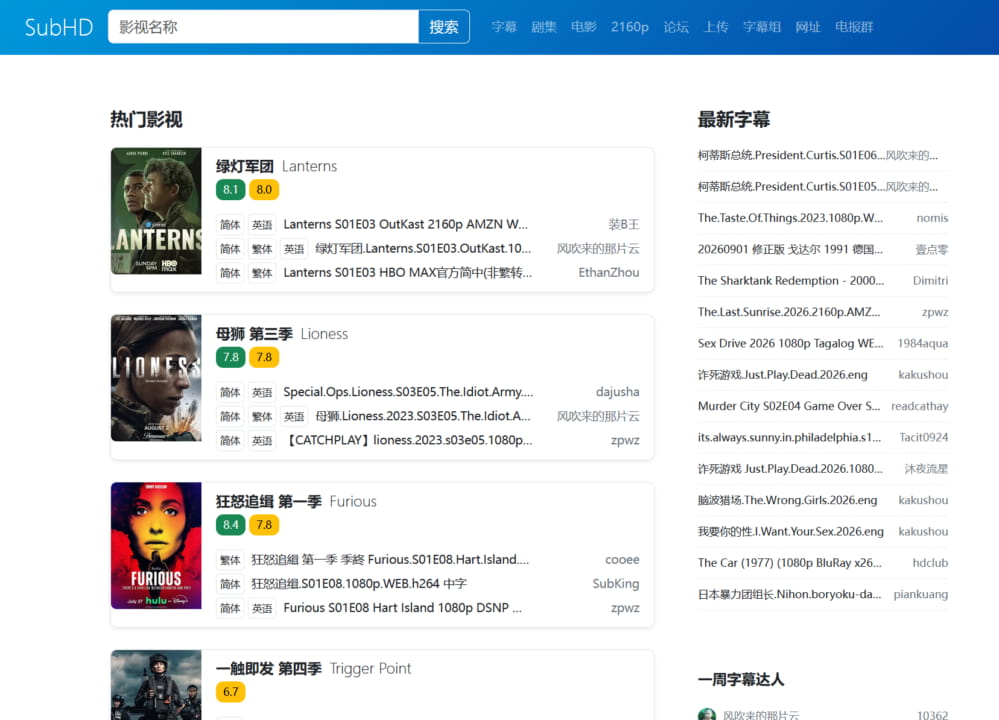The height and width of the screenshot is (720, 999).
Task: Open the 绿灯军团 Lanterns title link
Action: 276,166
